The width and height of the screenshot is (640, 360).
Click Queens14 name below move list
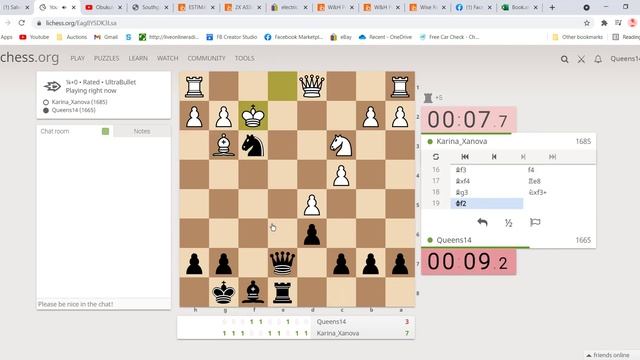pyautogui.click(x=454, y=240)
